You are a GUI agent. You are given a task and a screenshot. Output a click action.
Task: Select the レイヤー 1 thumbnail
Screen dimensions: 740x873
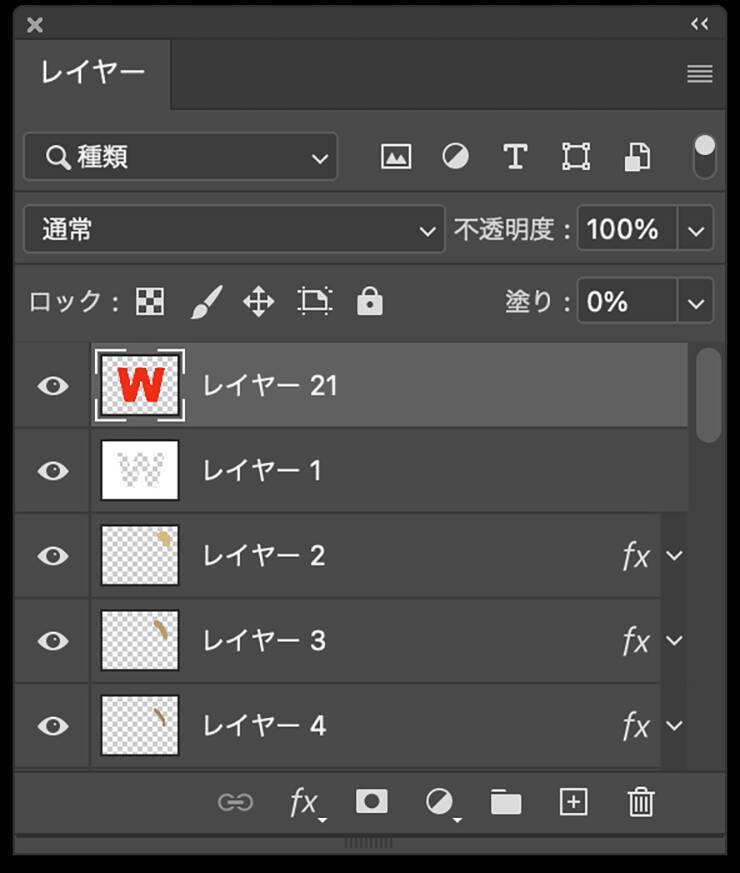click(140, 470)
